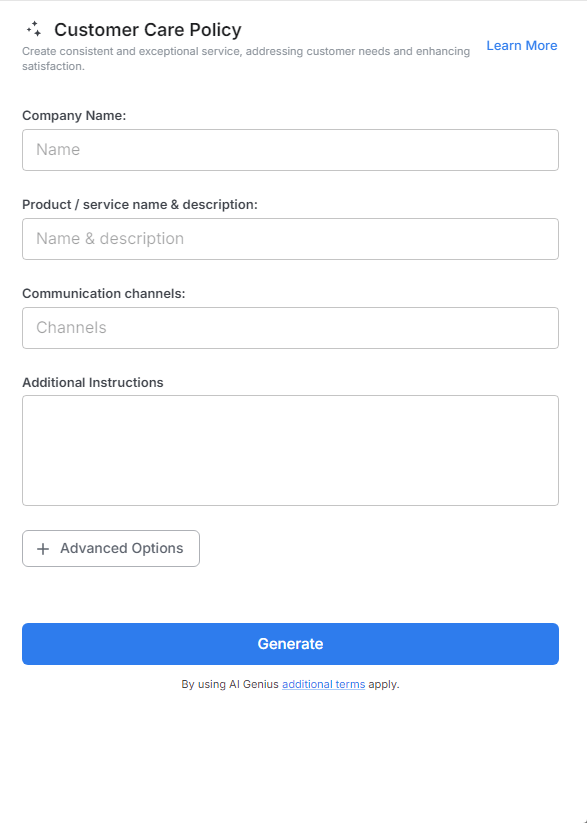Expand the Advanced Options section

coord(110,548)
